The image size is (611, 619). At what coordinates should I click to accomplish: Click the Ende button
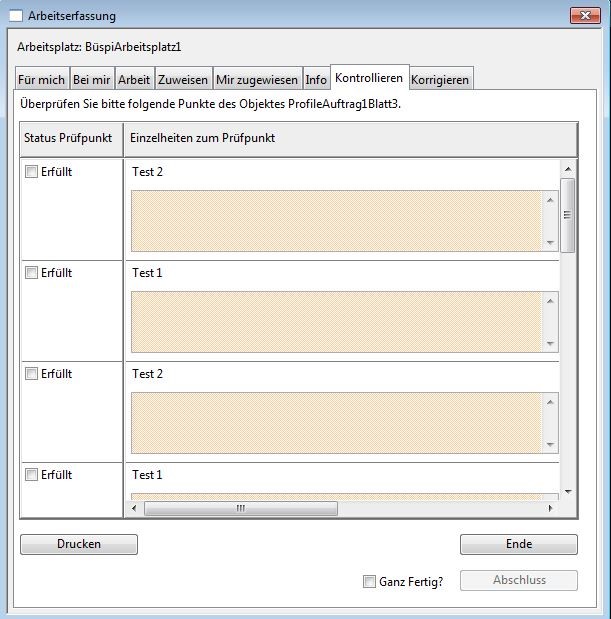click(x=518, y=544)
